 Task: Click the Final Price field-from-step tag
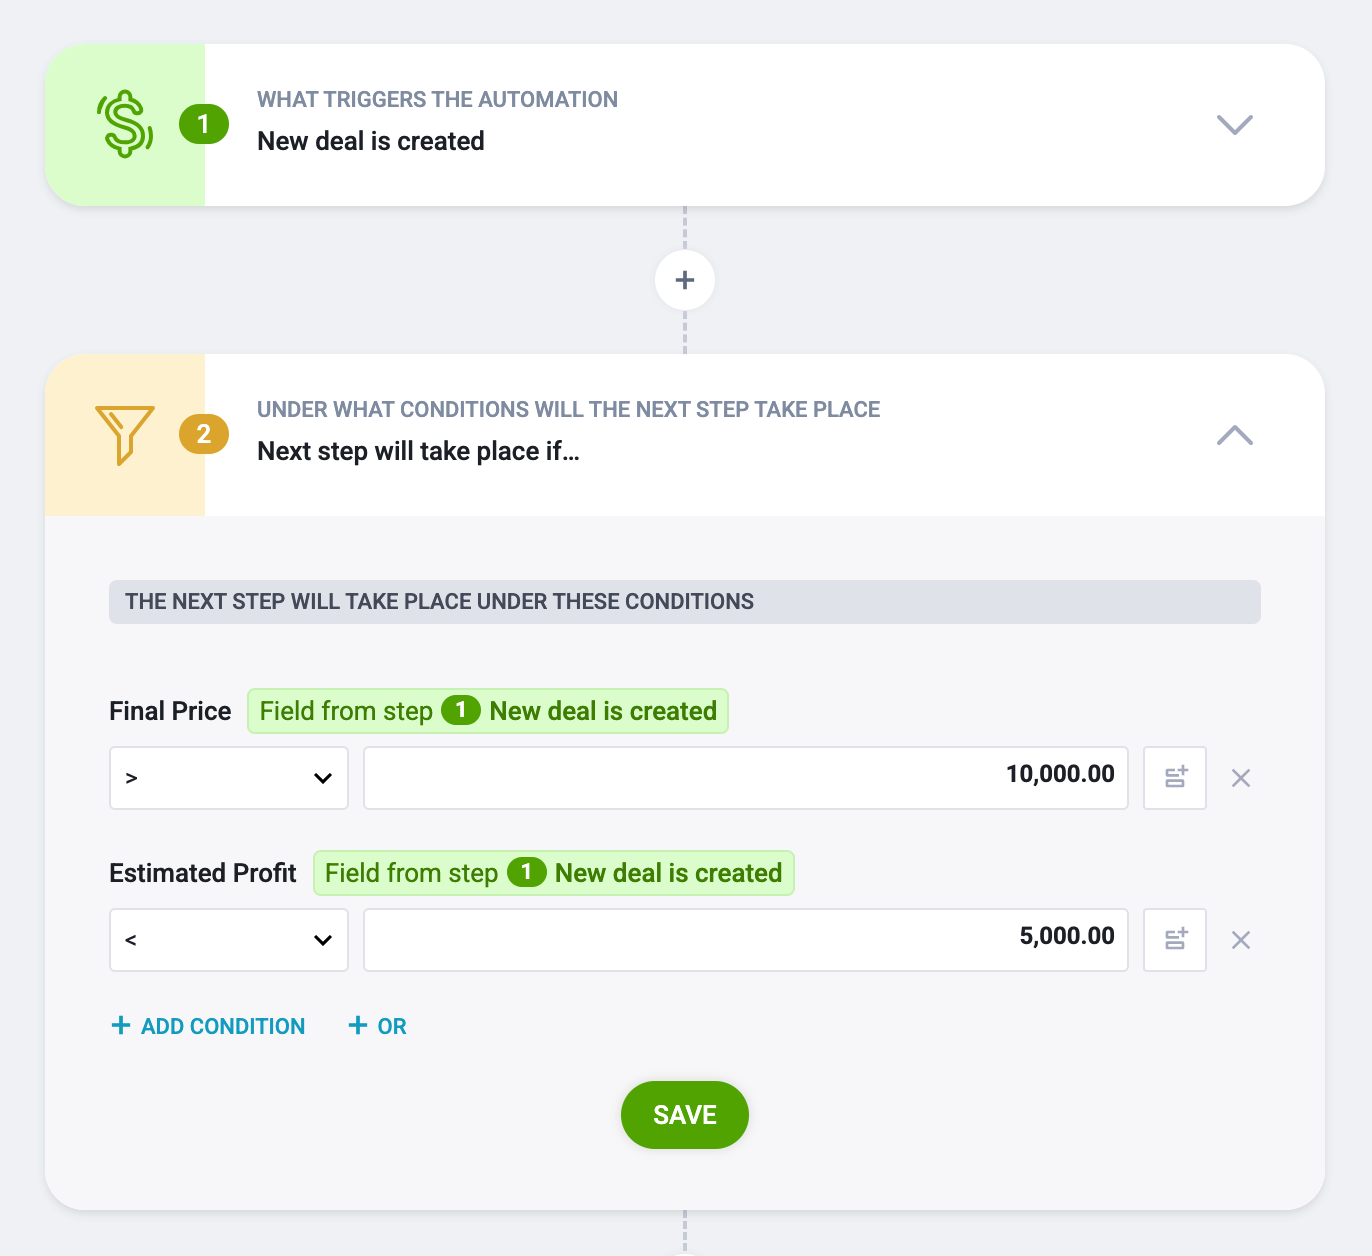tap(488, 711)
